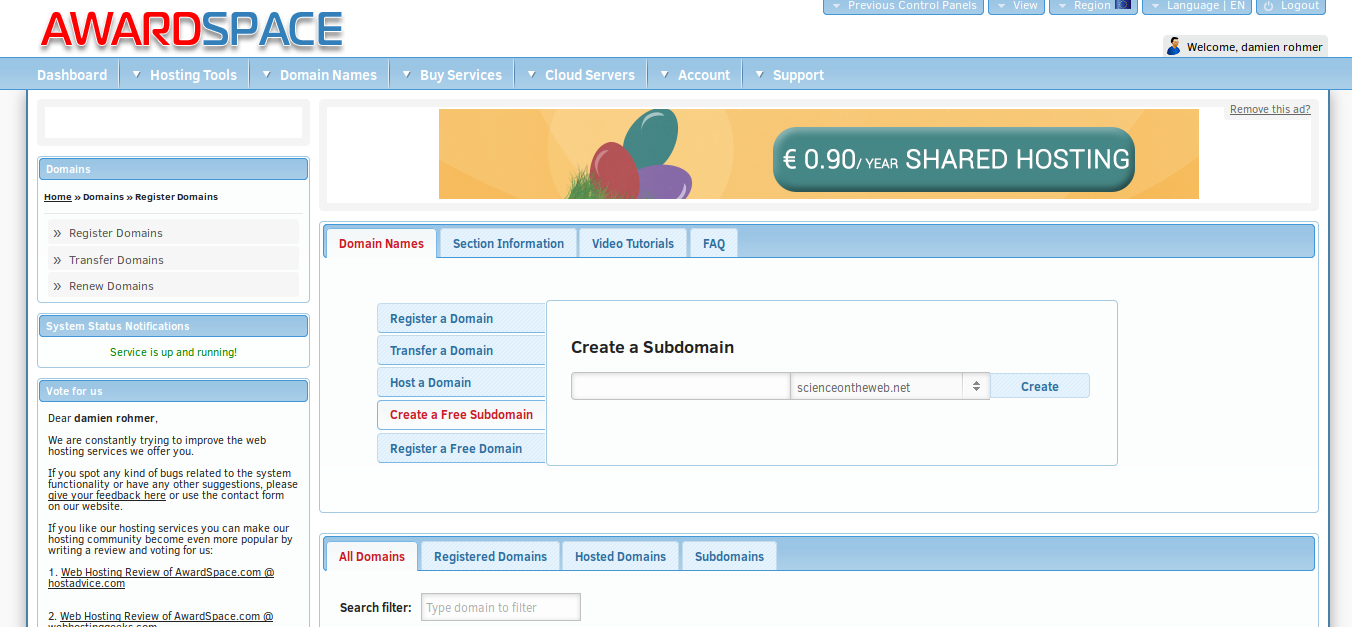
Task: Open the Language | EN dropdown
Action: pos(1197,6)
